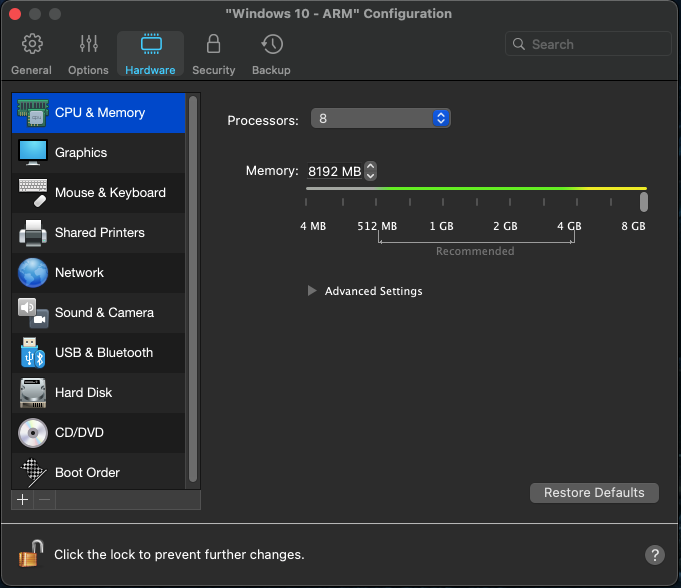Click the CPU & Memory chip icon
This screenshot has width=681, height=588.
click(x=33, y=113)
